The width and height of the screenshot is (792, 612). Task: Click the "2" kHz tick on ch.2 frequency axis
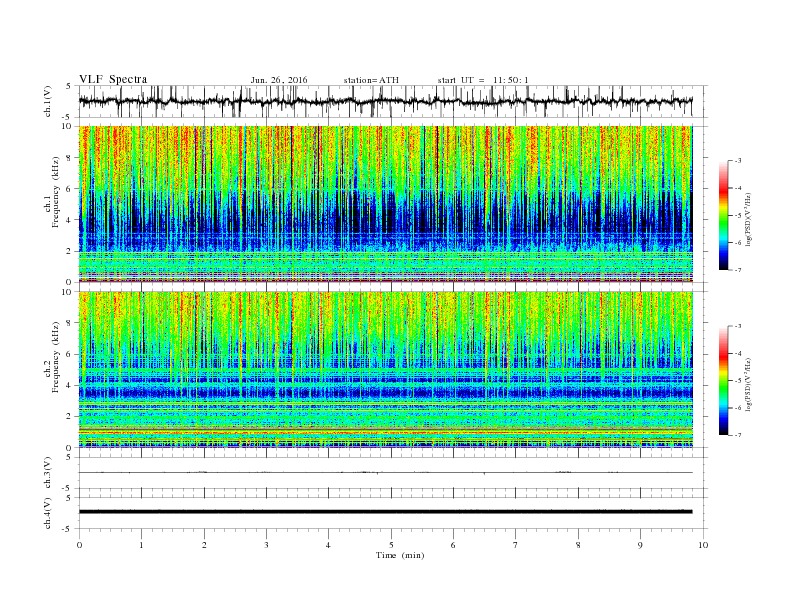(x=70, y=417)
